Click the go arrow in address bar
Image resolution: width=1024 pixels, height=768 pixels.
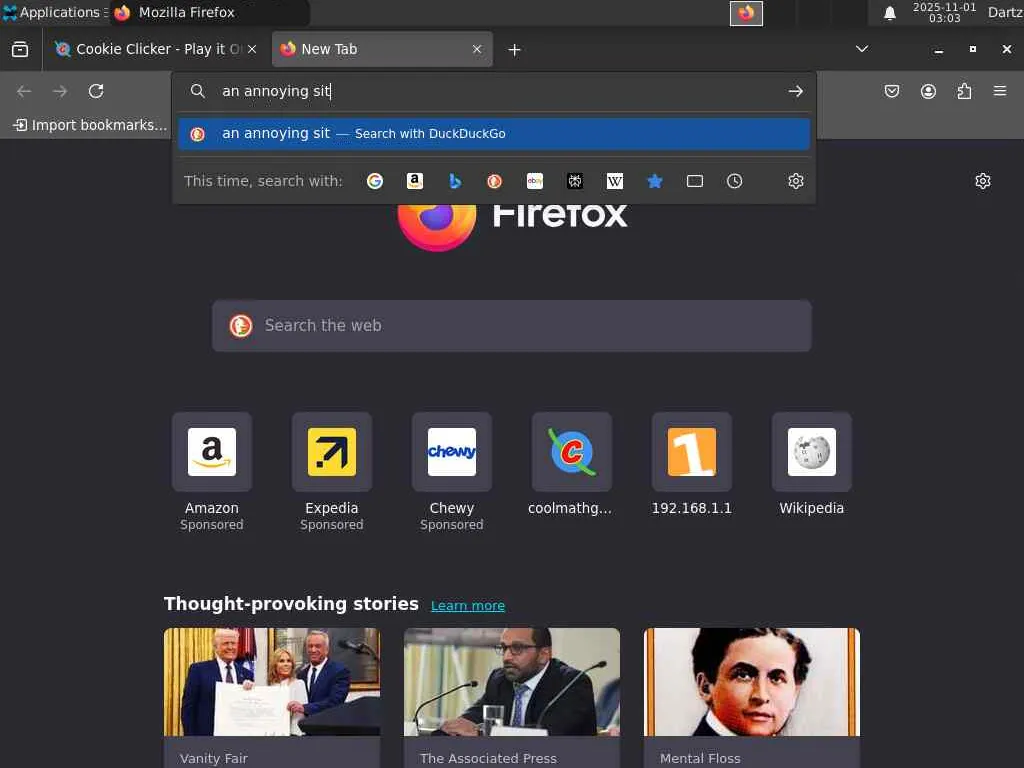click(795, 91)
